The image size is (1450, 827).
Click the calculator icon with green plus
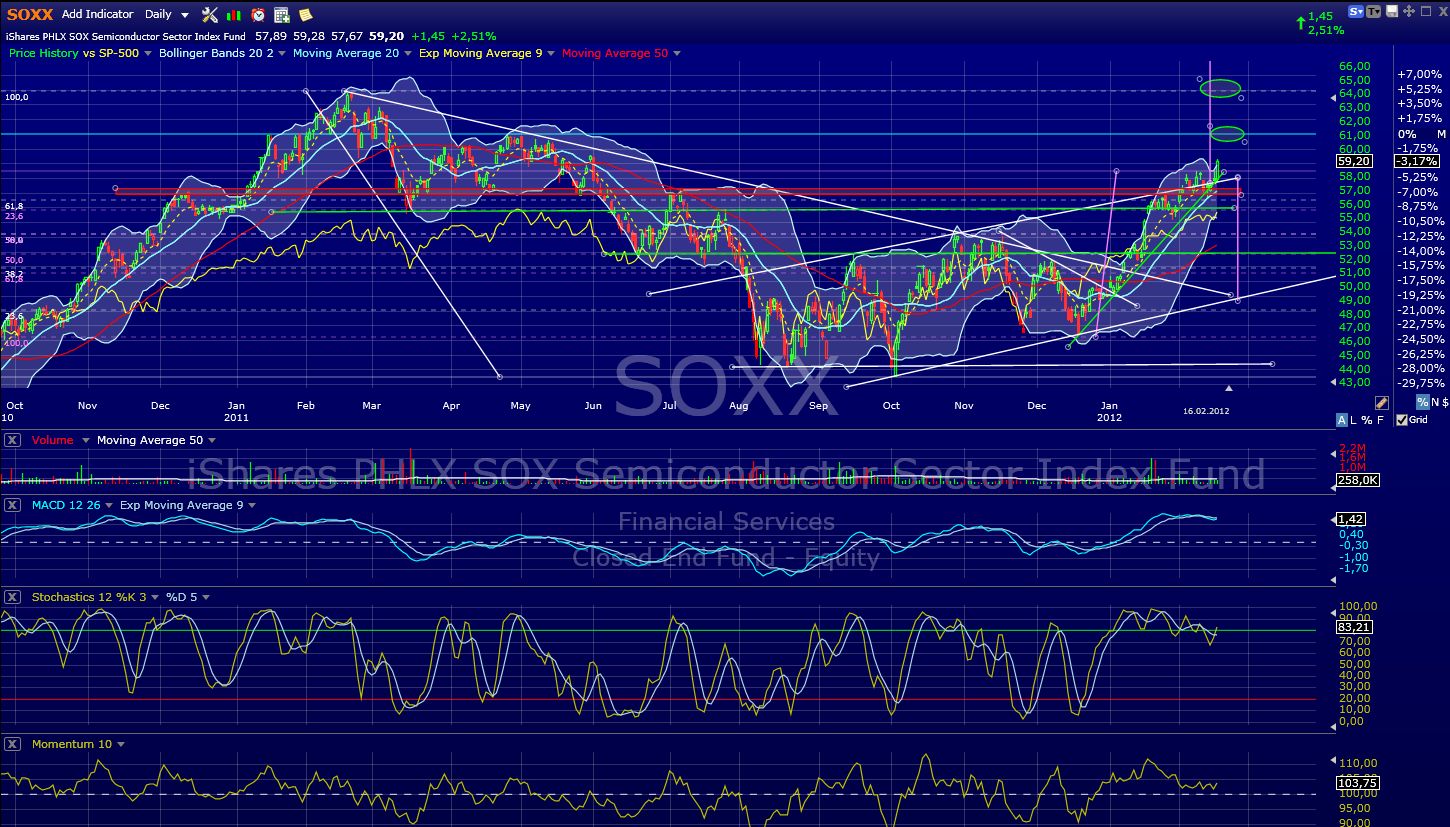pos(282,15)
